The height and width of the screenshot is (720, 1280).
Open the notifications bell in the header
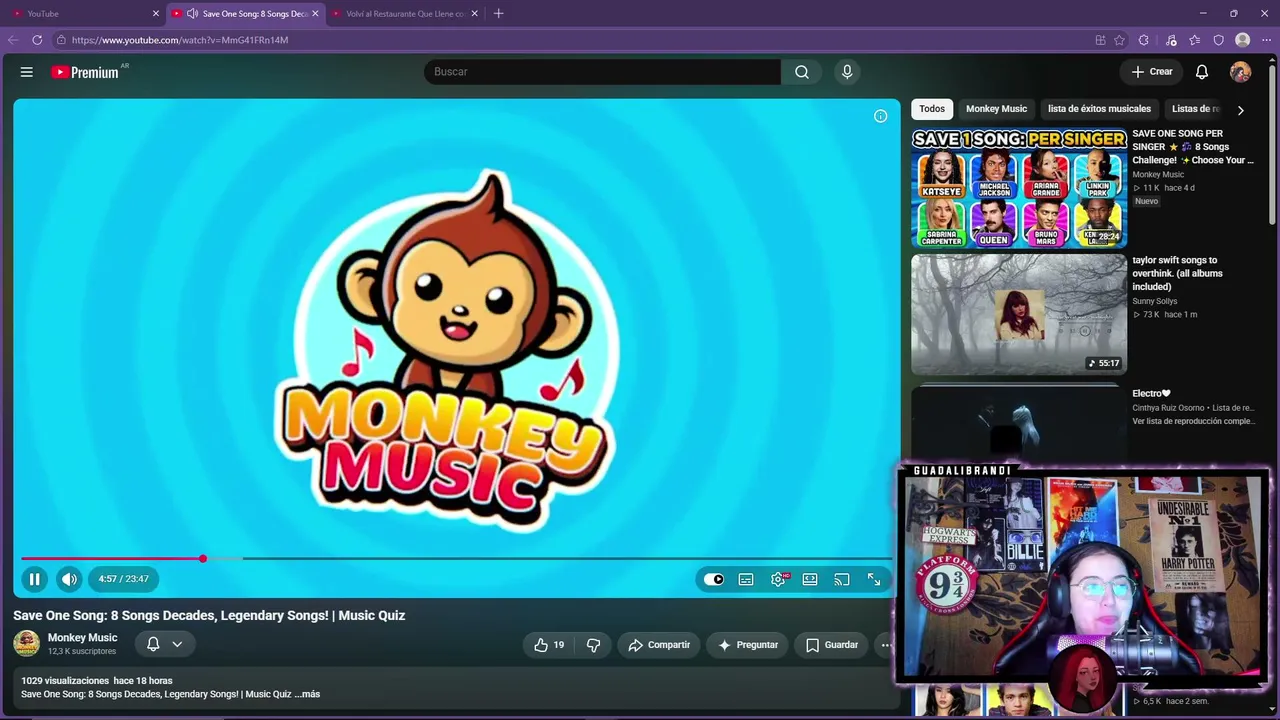(x=1202, y=72)
